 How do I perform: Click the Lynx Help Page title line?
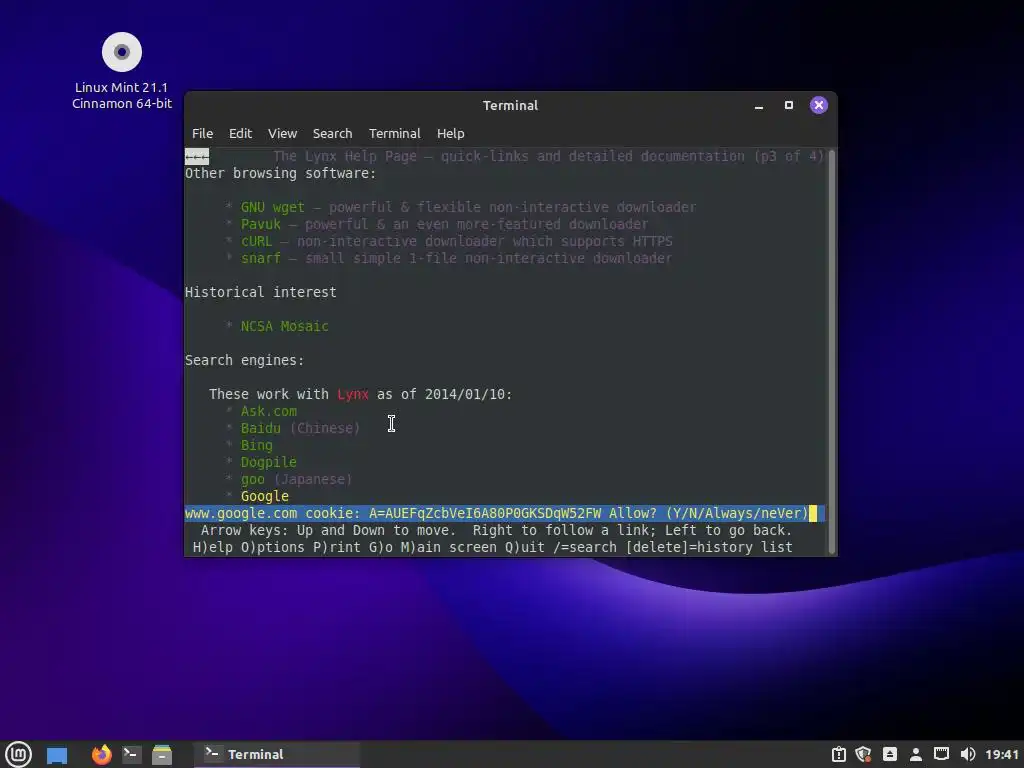[x=549, y=156]
